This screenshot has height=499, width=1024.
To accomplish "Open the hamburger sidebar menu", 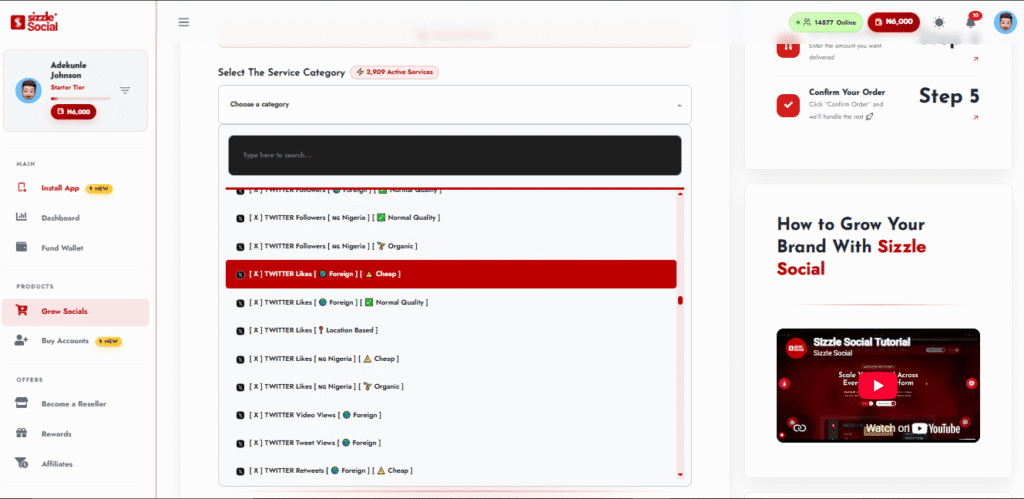I will 184,22.
